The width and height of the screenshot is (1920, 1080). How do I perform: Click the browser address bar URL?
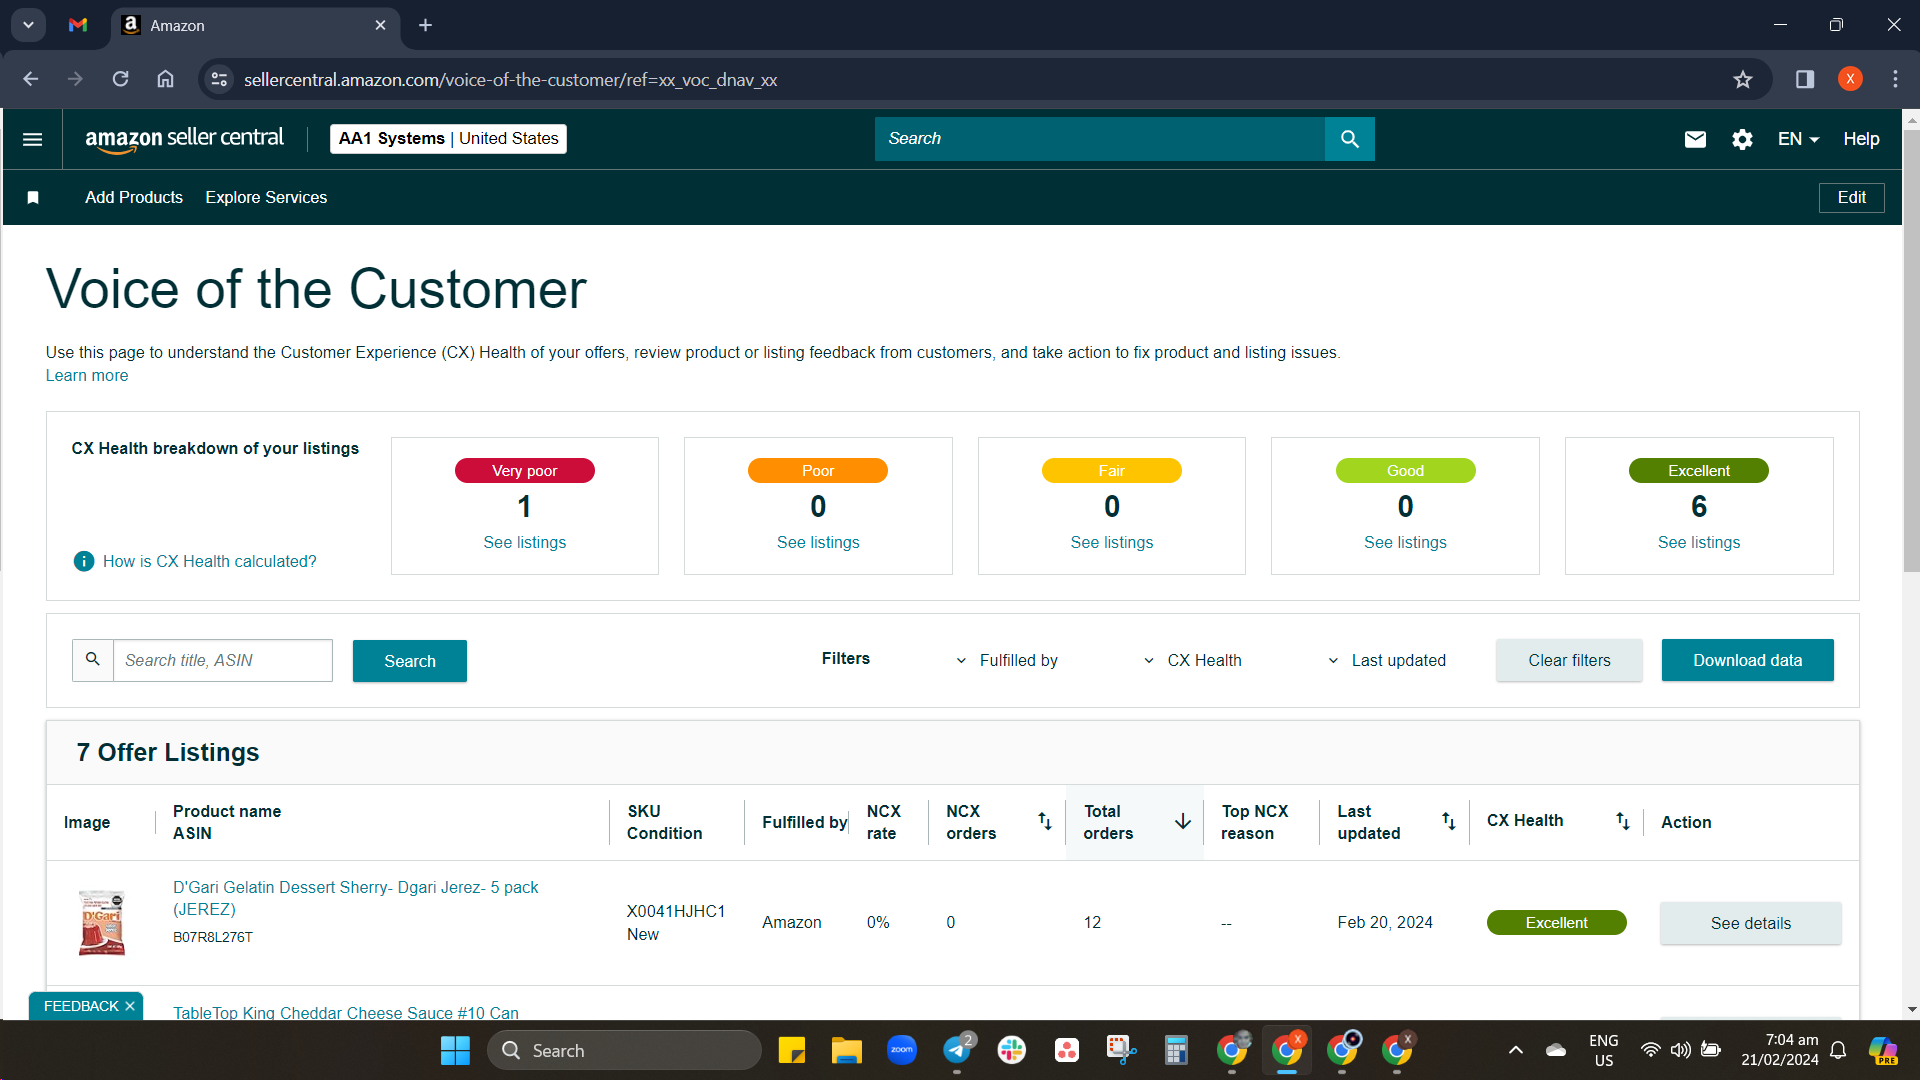tap(510, 79)
